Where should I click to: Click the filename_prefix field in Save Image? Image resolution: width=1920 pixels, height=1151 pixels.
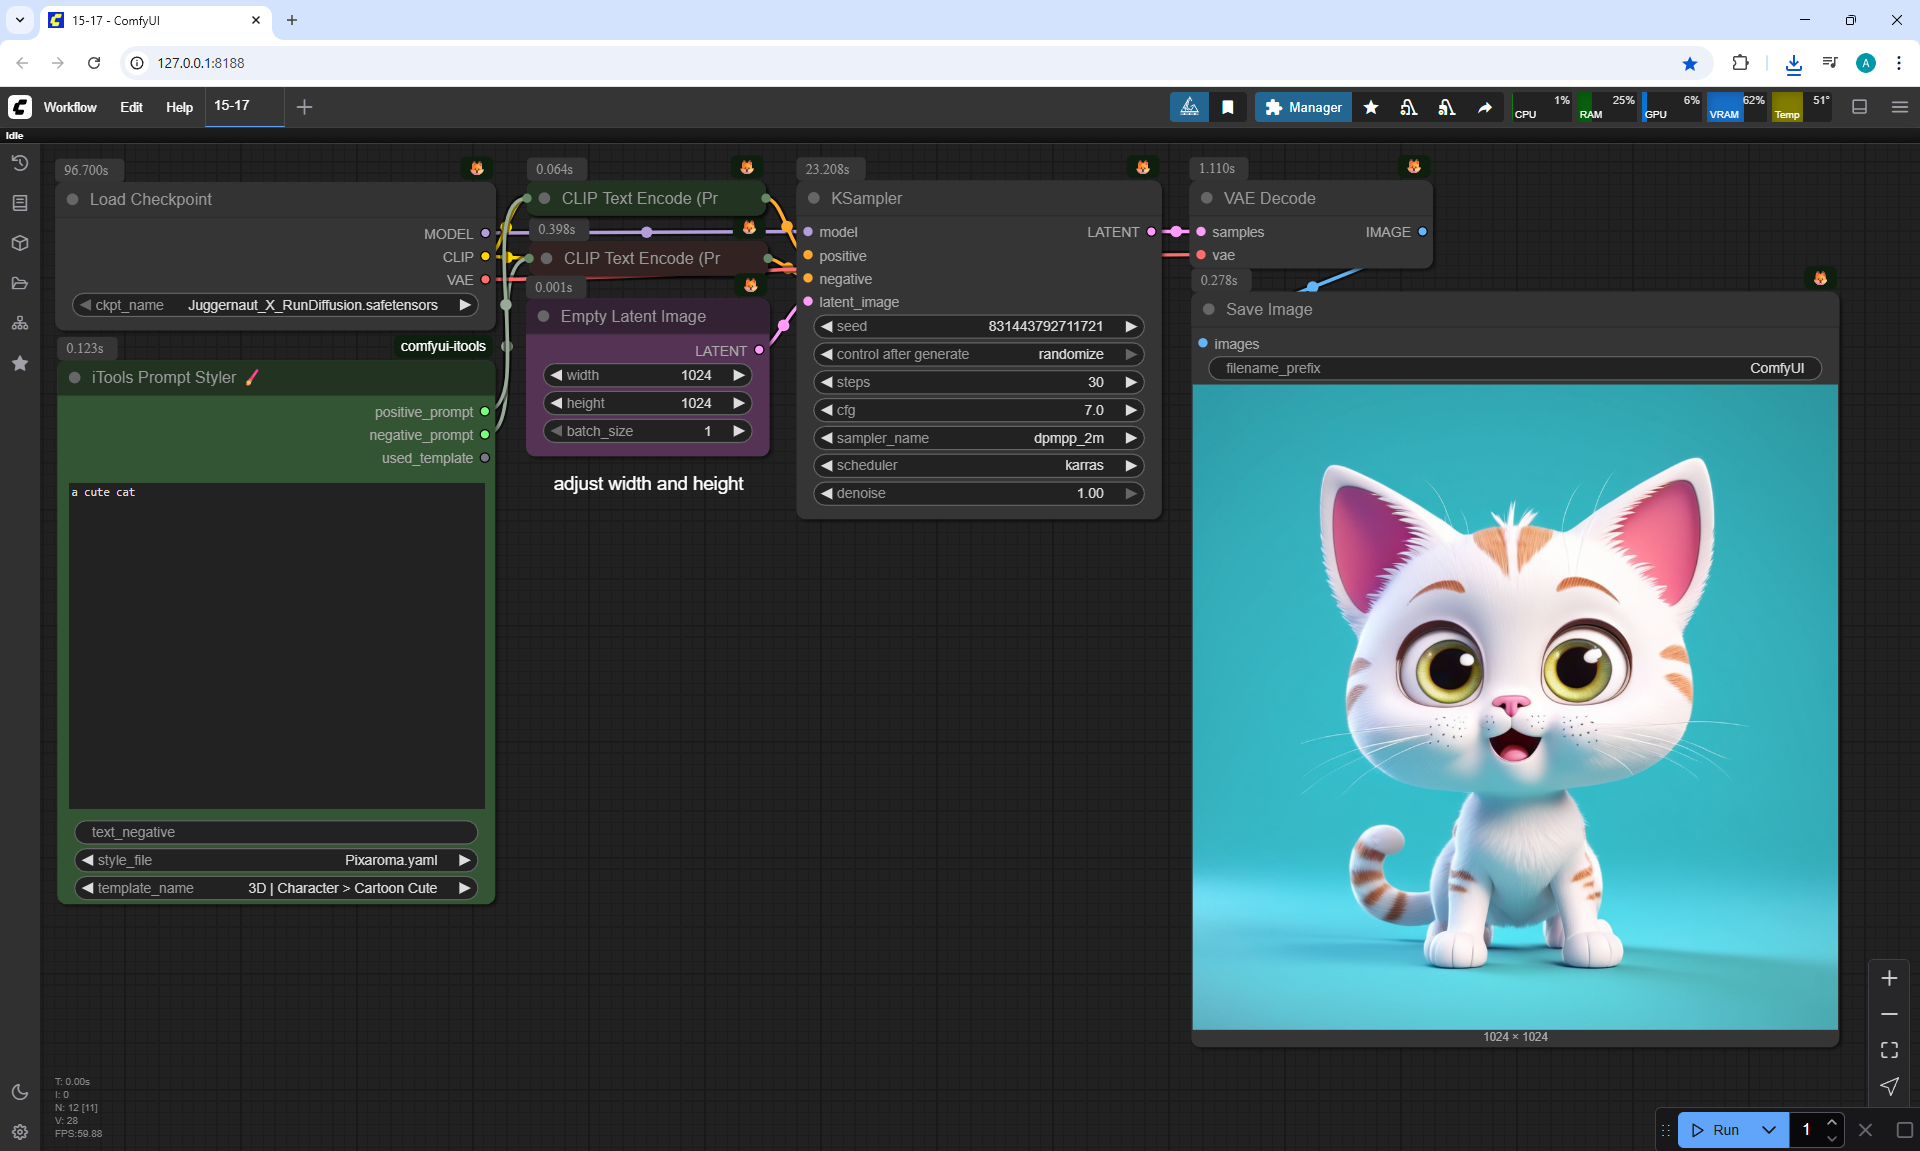coord(1515,368)
